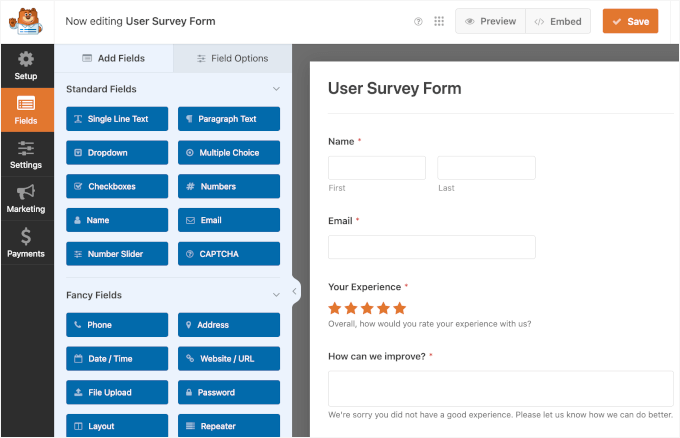
Task: Select the fifth rating star
Action: point(400,308)
